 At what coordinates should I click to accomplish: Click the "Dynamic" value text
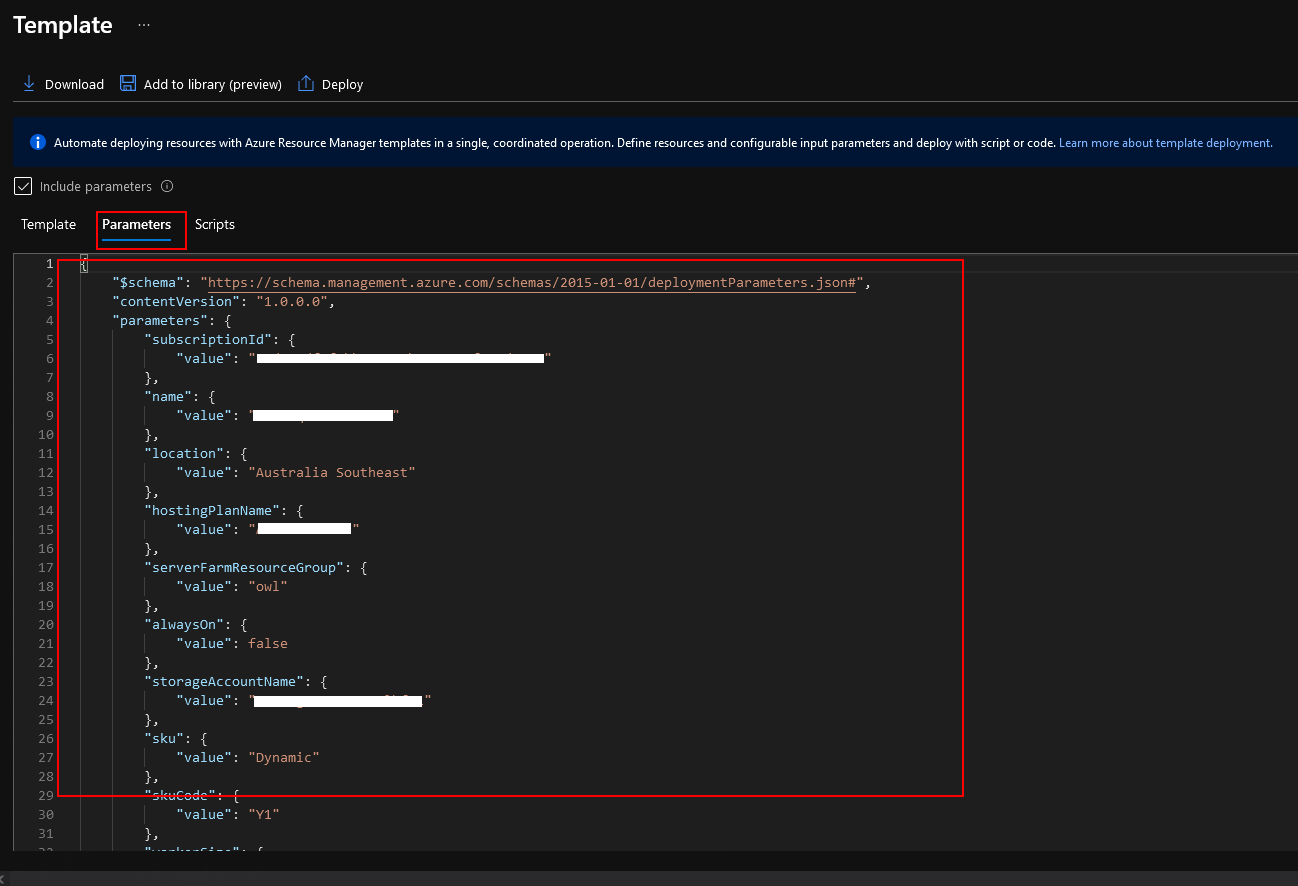click(x=284, y=758)
